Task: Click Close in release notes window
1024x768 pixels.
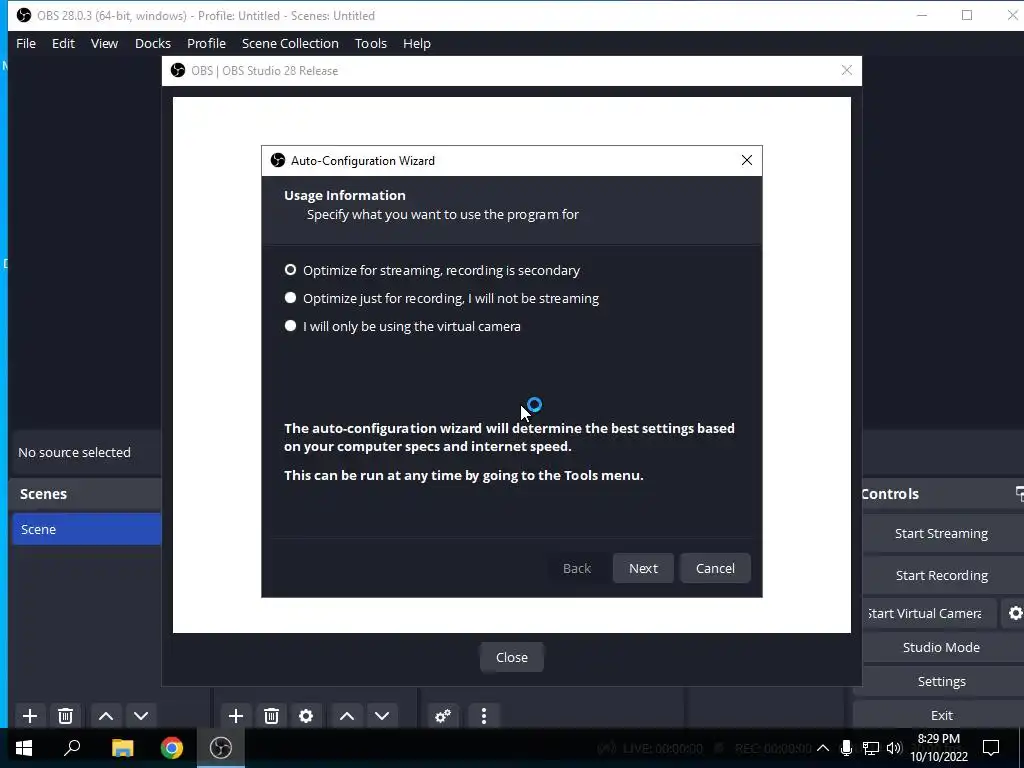Action: (511, 658)
